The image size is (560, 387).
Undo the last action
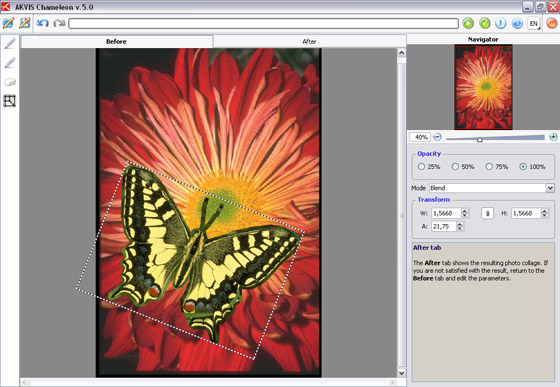pos(43,23)
